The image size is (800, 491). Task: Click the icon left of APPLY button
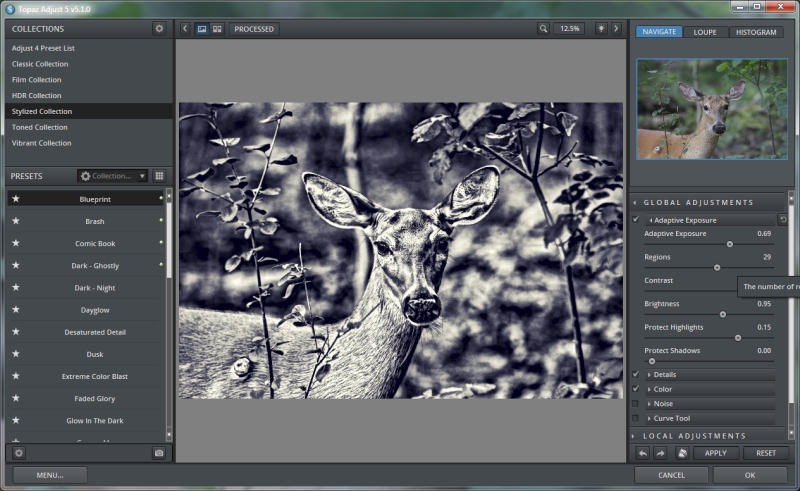[x=682, y=453]
